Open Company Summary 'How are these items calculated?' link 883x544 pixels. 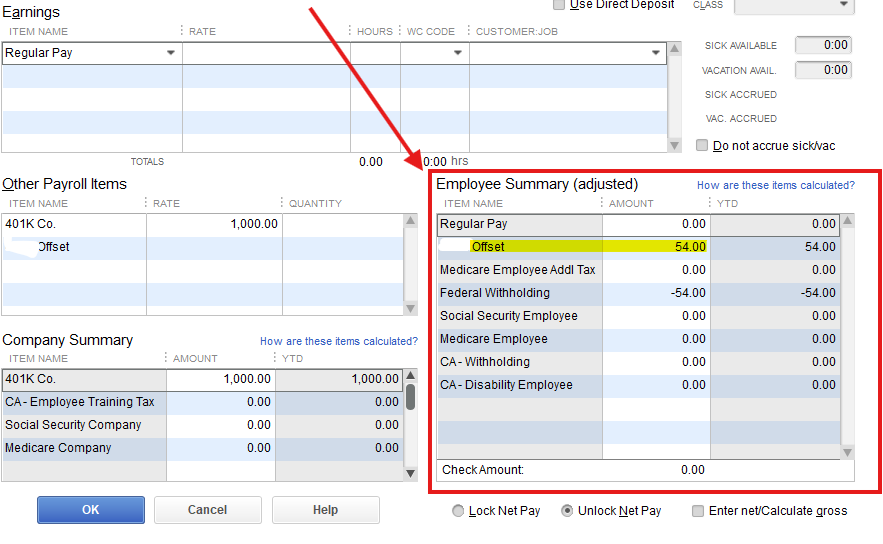pyautogui.click(x=338, y=341)
